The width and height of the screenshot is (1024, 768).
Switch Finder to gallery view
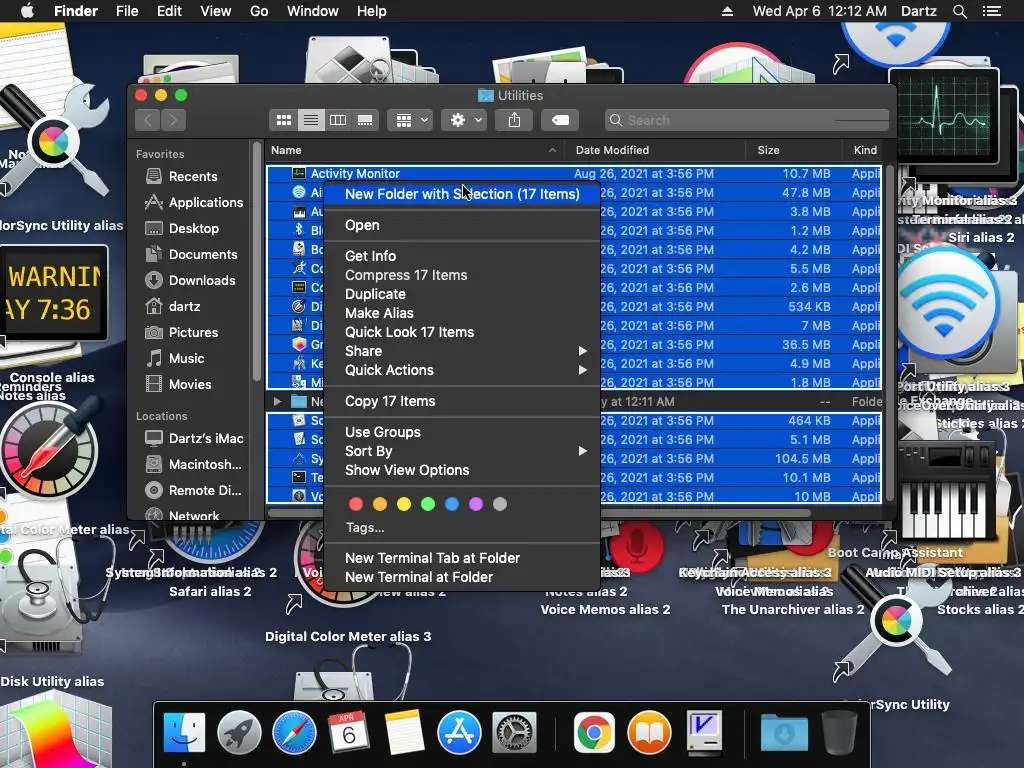(x=365, y=120)
